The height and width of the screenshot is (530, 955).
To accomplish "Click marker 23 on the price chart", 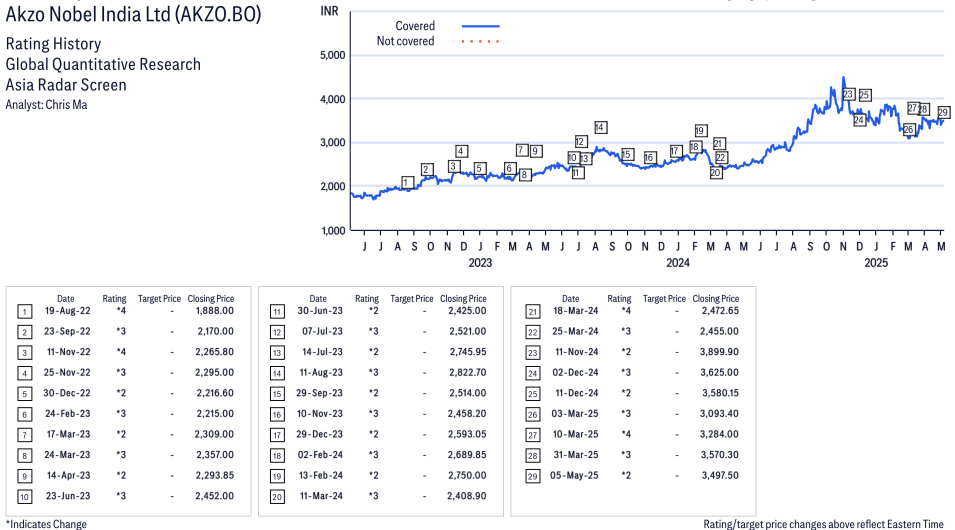I will [848, 94].
